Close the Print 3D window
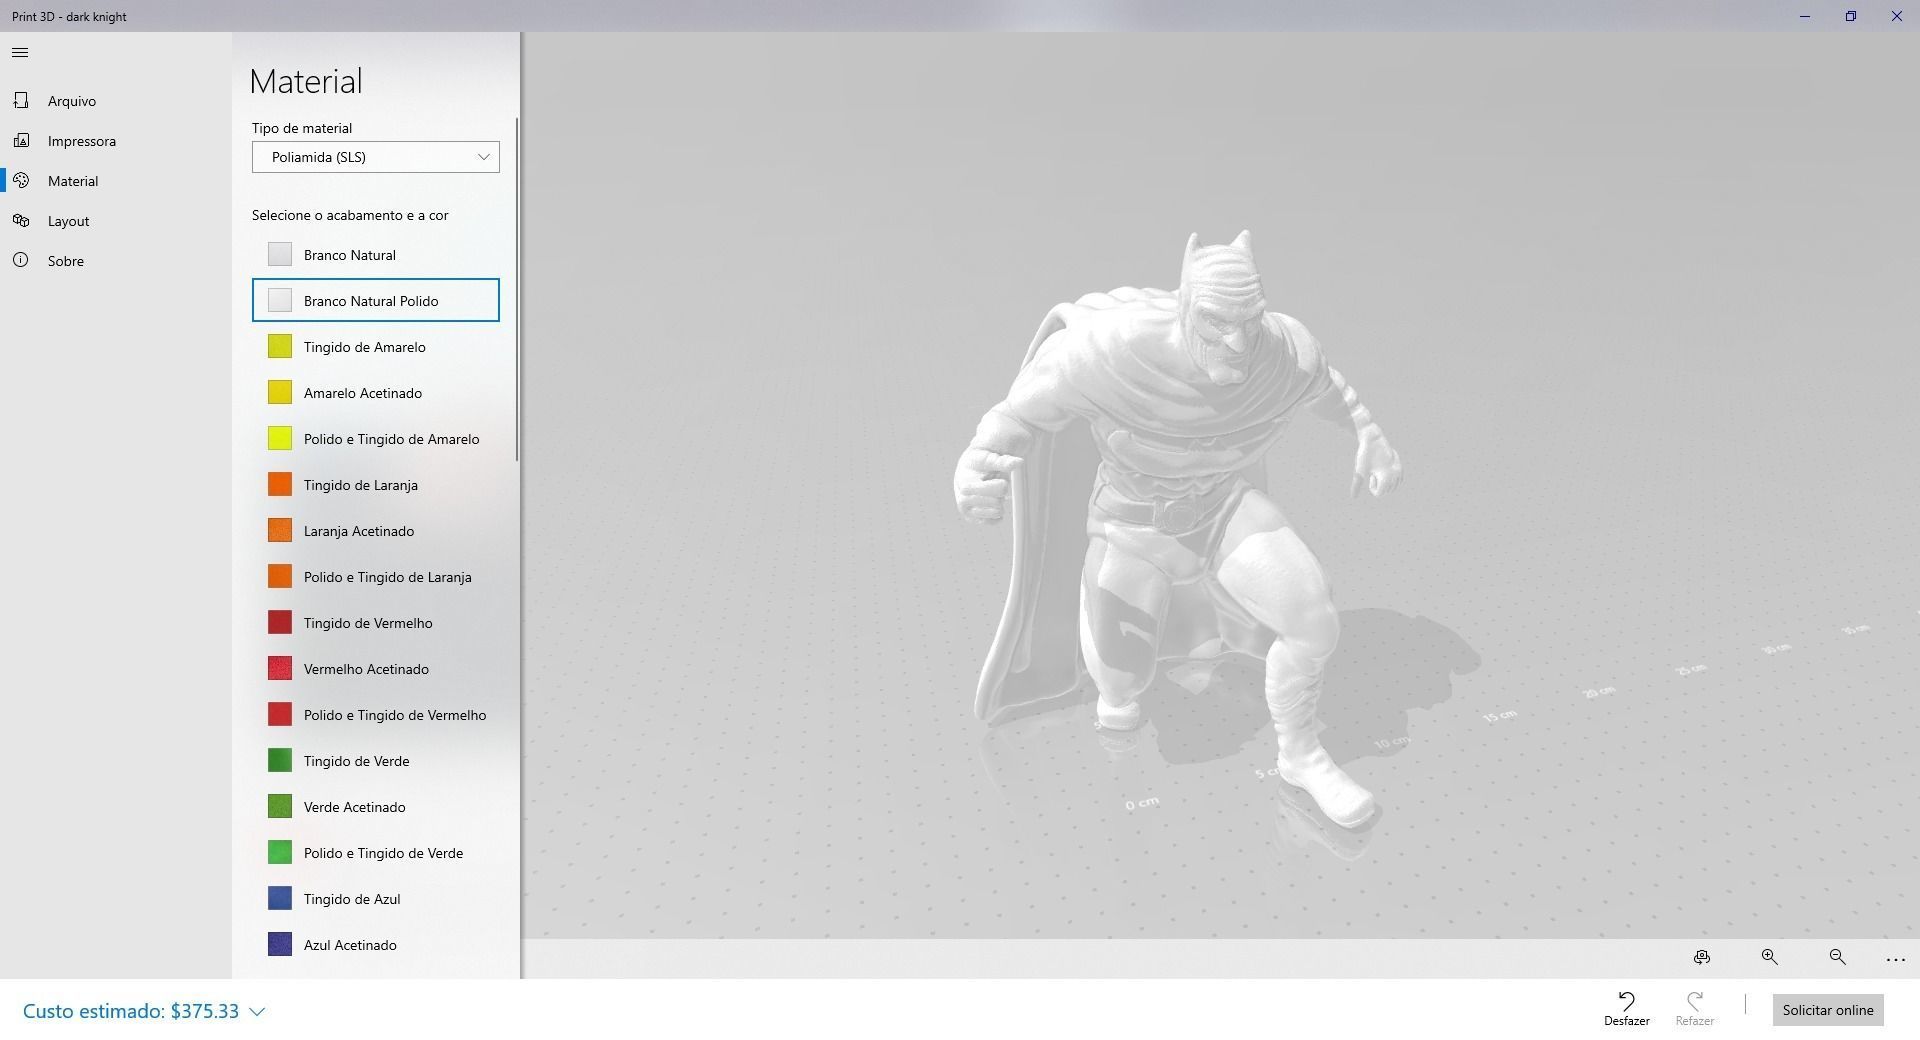The height and width of the screenshot is (1040, 1920). coord(1897,16)
